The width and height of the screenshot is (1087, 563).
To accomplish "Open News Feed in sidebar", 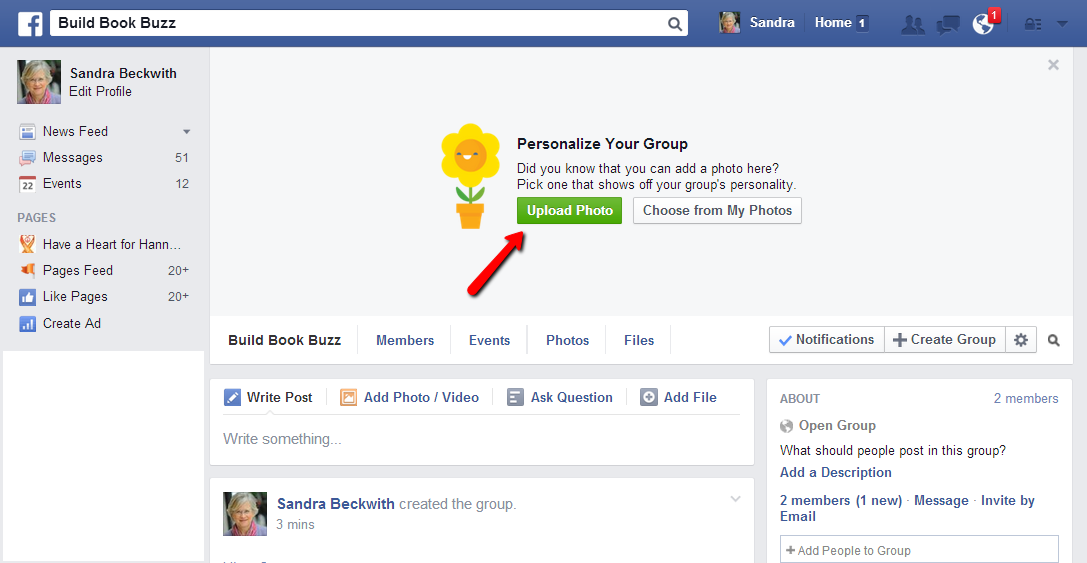I will (75, 132).
